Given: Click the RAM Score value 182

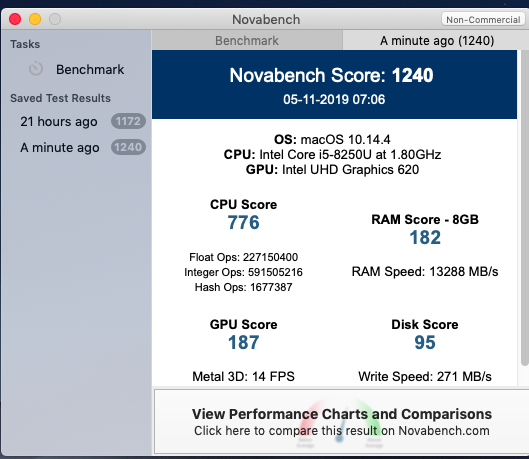Looking at the screenshot, I should 425,237.
